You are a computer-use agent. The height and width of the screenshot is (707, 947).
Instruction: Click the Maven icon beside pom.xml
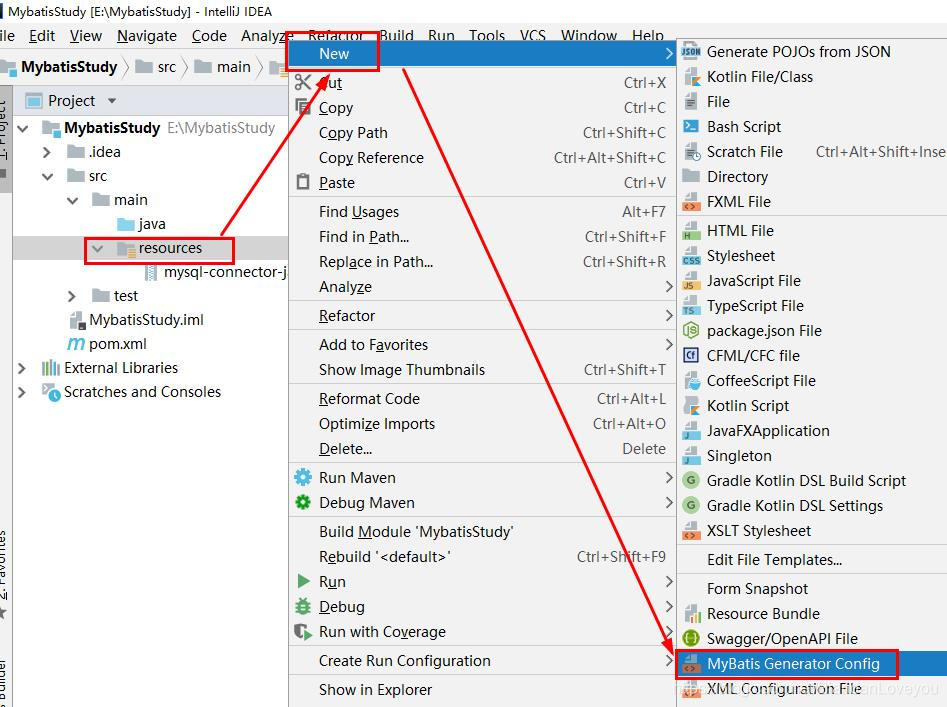(x=76, y=344)
